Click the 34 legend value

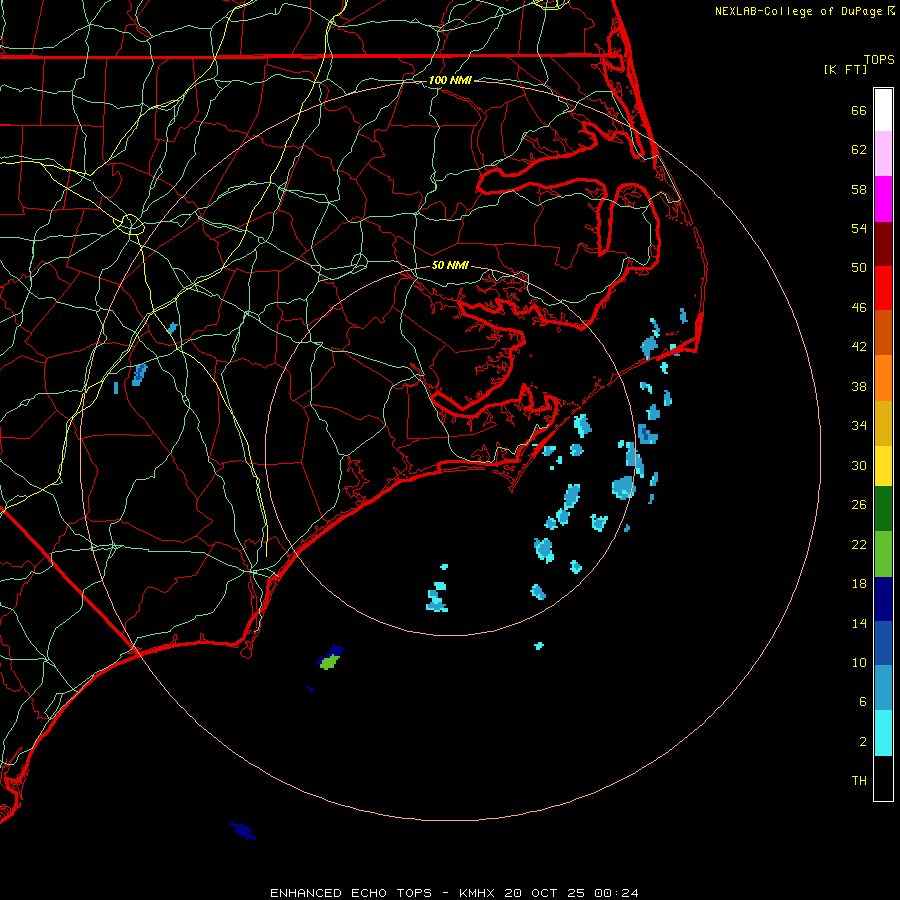coord(859,426)
